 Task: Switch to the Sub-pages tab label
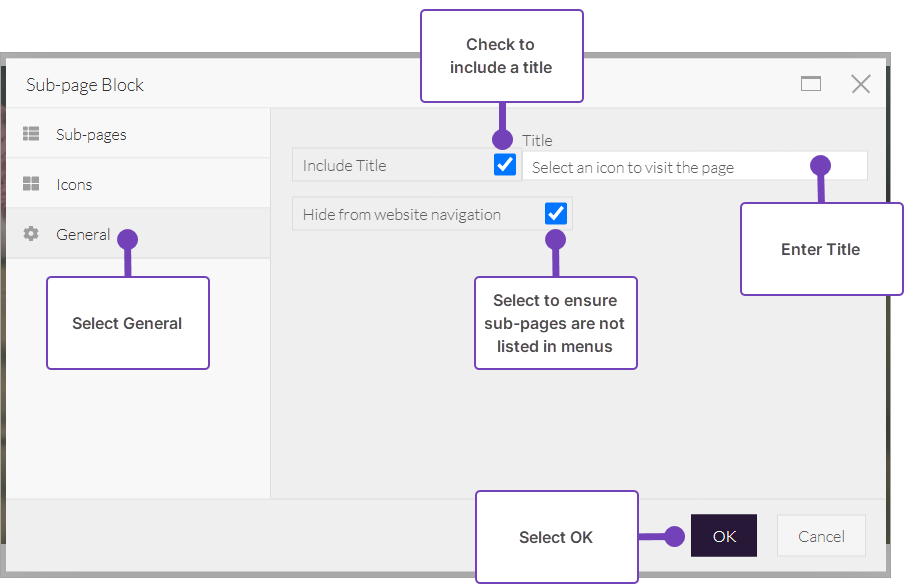coord(91,134)
